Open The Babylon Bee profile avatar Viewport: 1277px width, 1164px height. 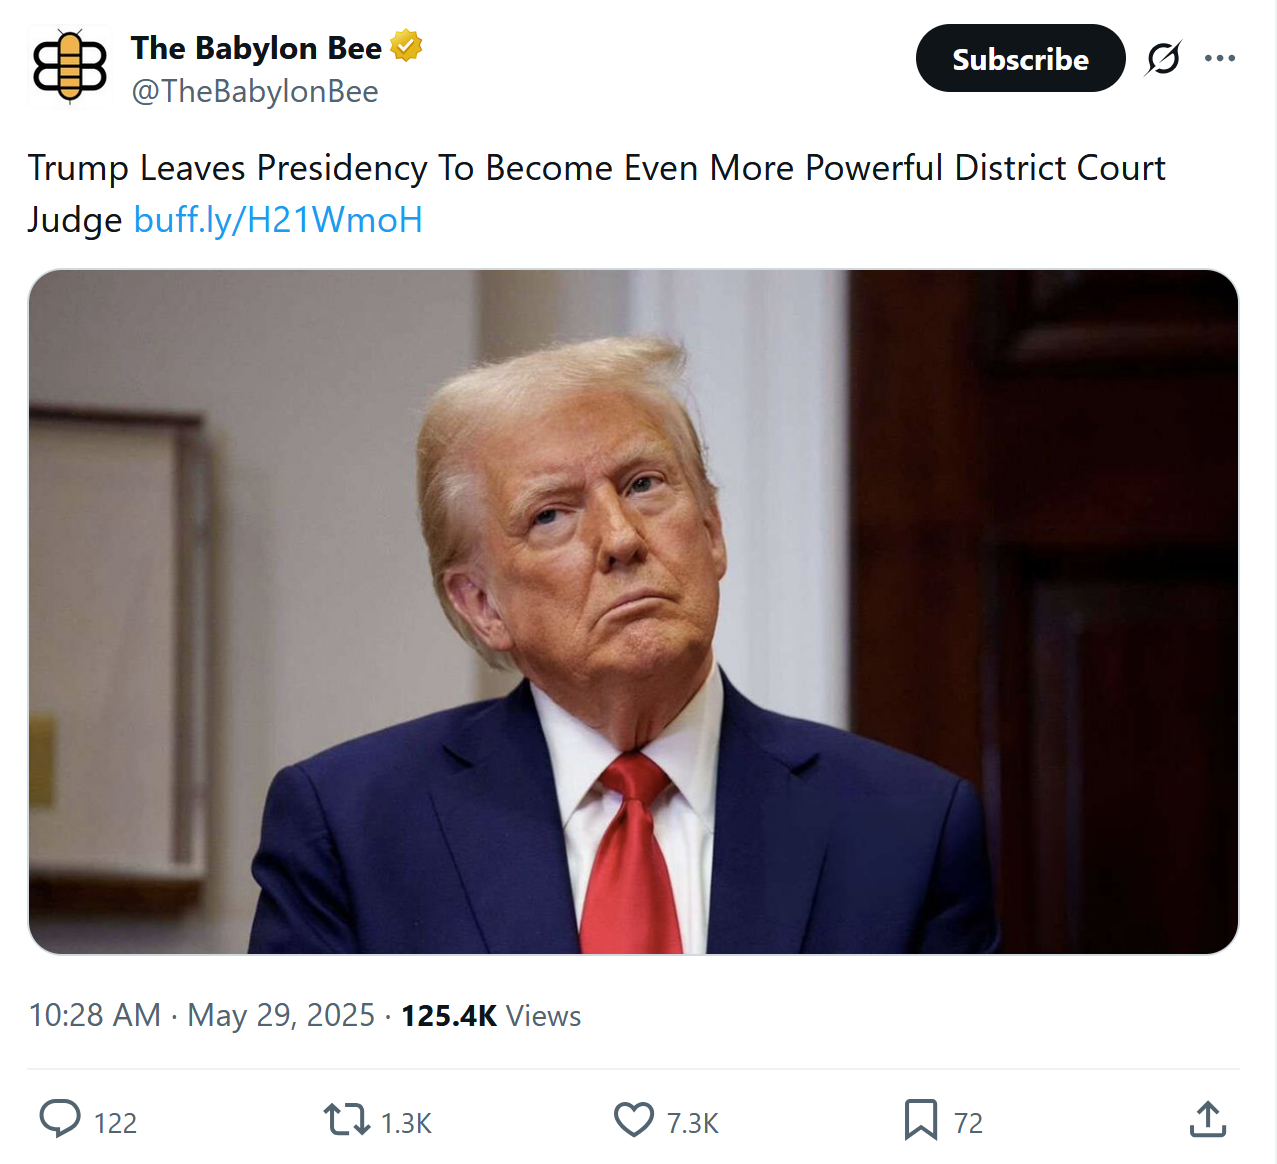tap(69, 66)
